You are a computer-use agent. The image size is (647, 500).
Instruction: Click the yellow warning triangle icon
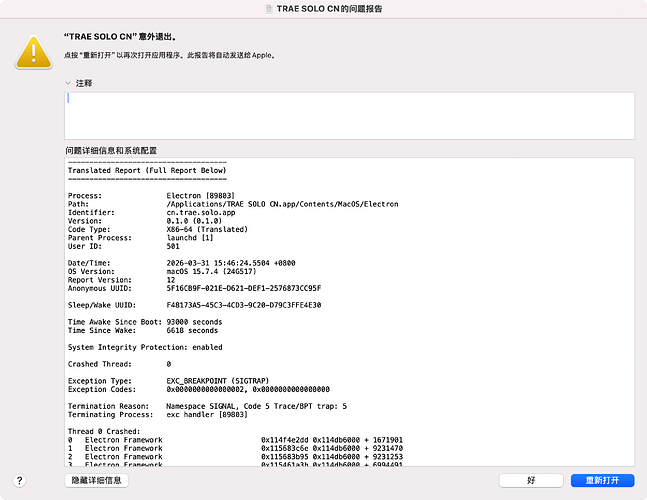(33, 52)
